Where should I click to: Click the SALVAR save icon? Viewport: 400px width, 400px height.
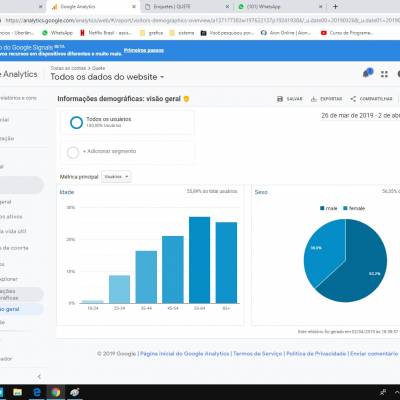coord(280,99)
